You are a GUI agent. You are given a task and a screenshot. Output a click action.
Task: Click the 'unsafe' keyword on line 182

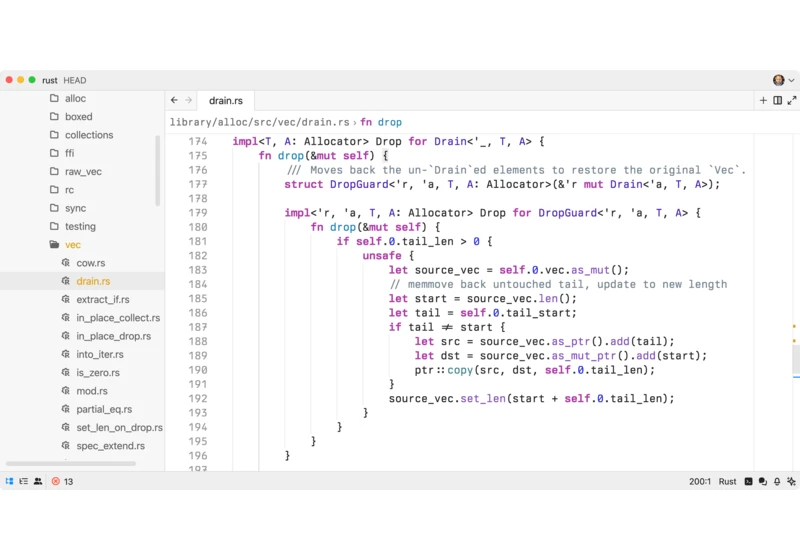[382, 256]
